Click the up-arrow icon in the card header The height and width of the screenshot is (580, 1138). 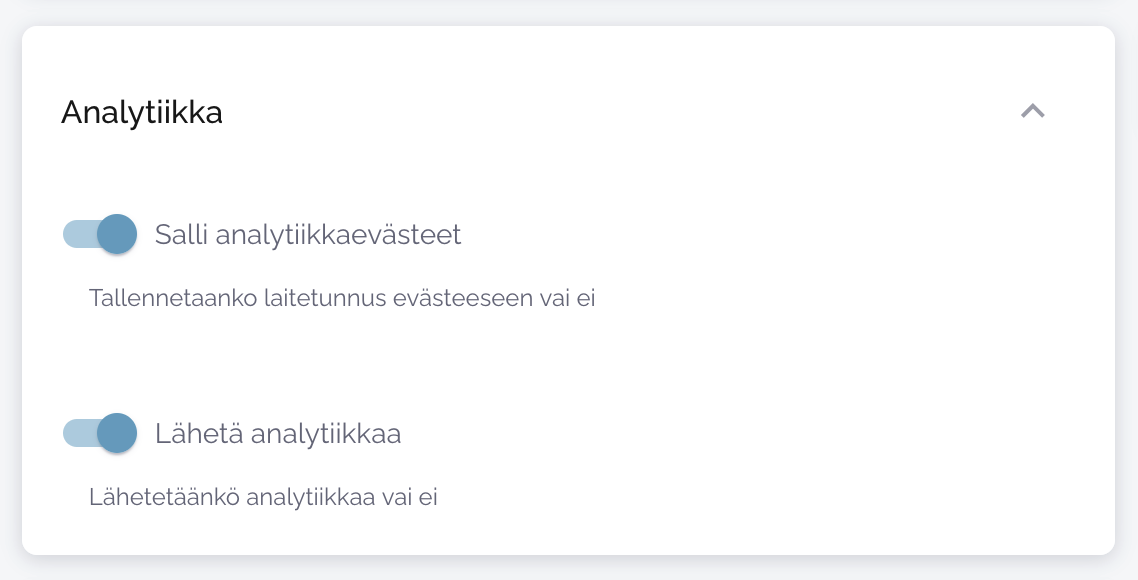point(1032,112)
